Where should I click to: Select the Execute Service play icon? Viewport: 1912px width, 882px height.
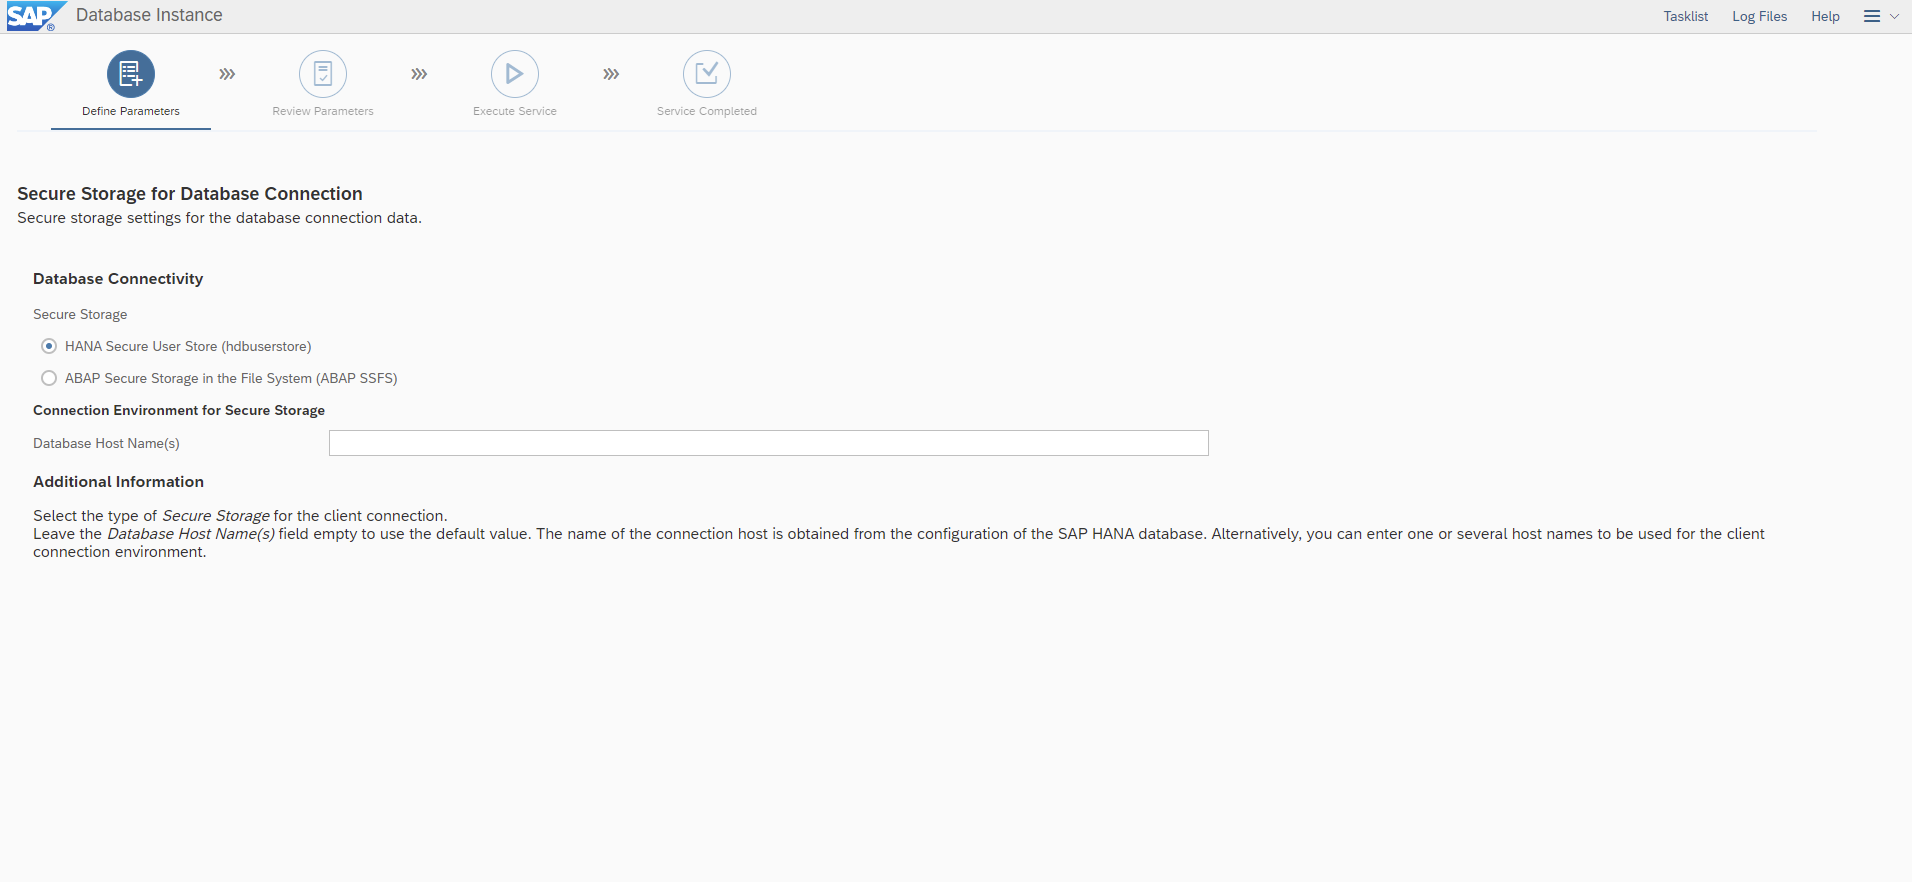(x=515, y=74)
